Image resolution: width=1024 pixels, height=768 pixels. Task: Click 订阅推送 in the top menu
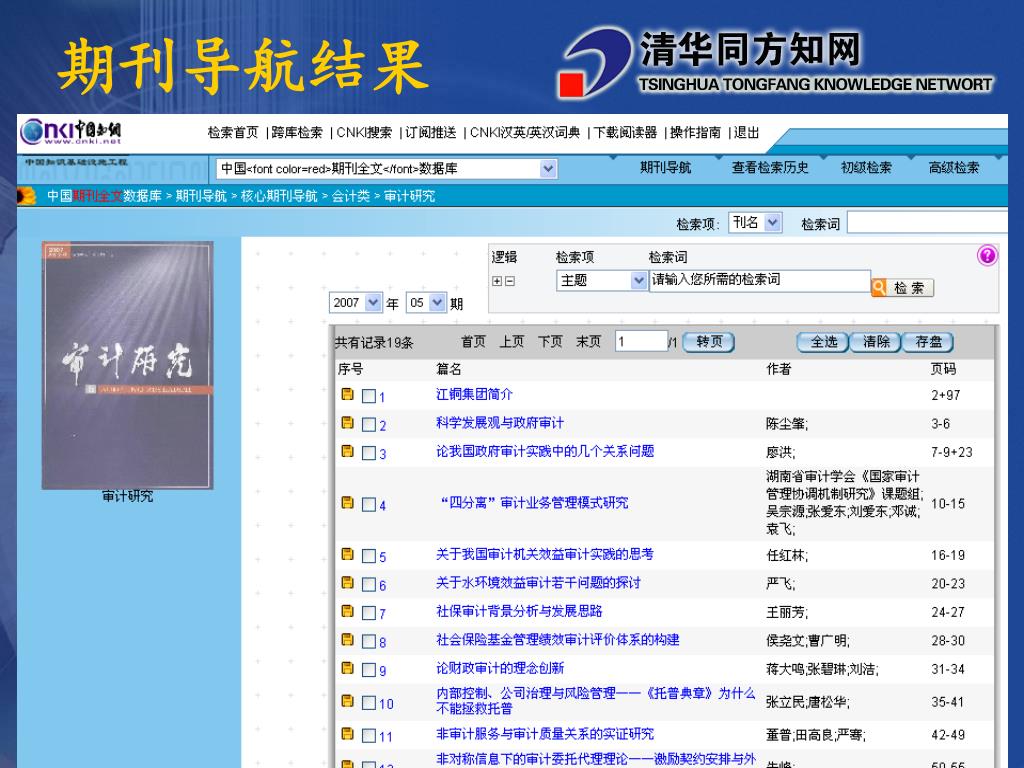(430, 133)
